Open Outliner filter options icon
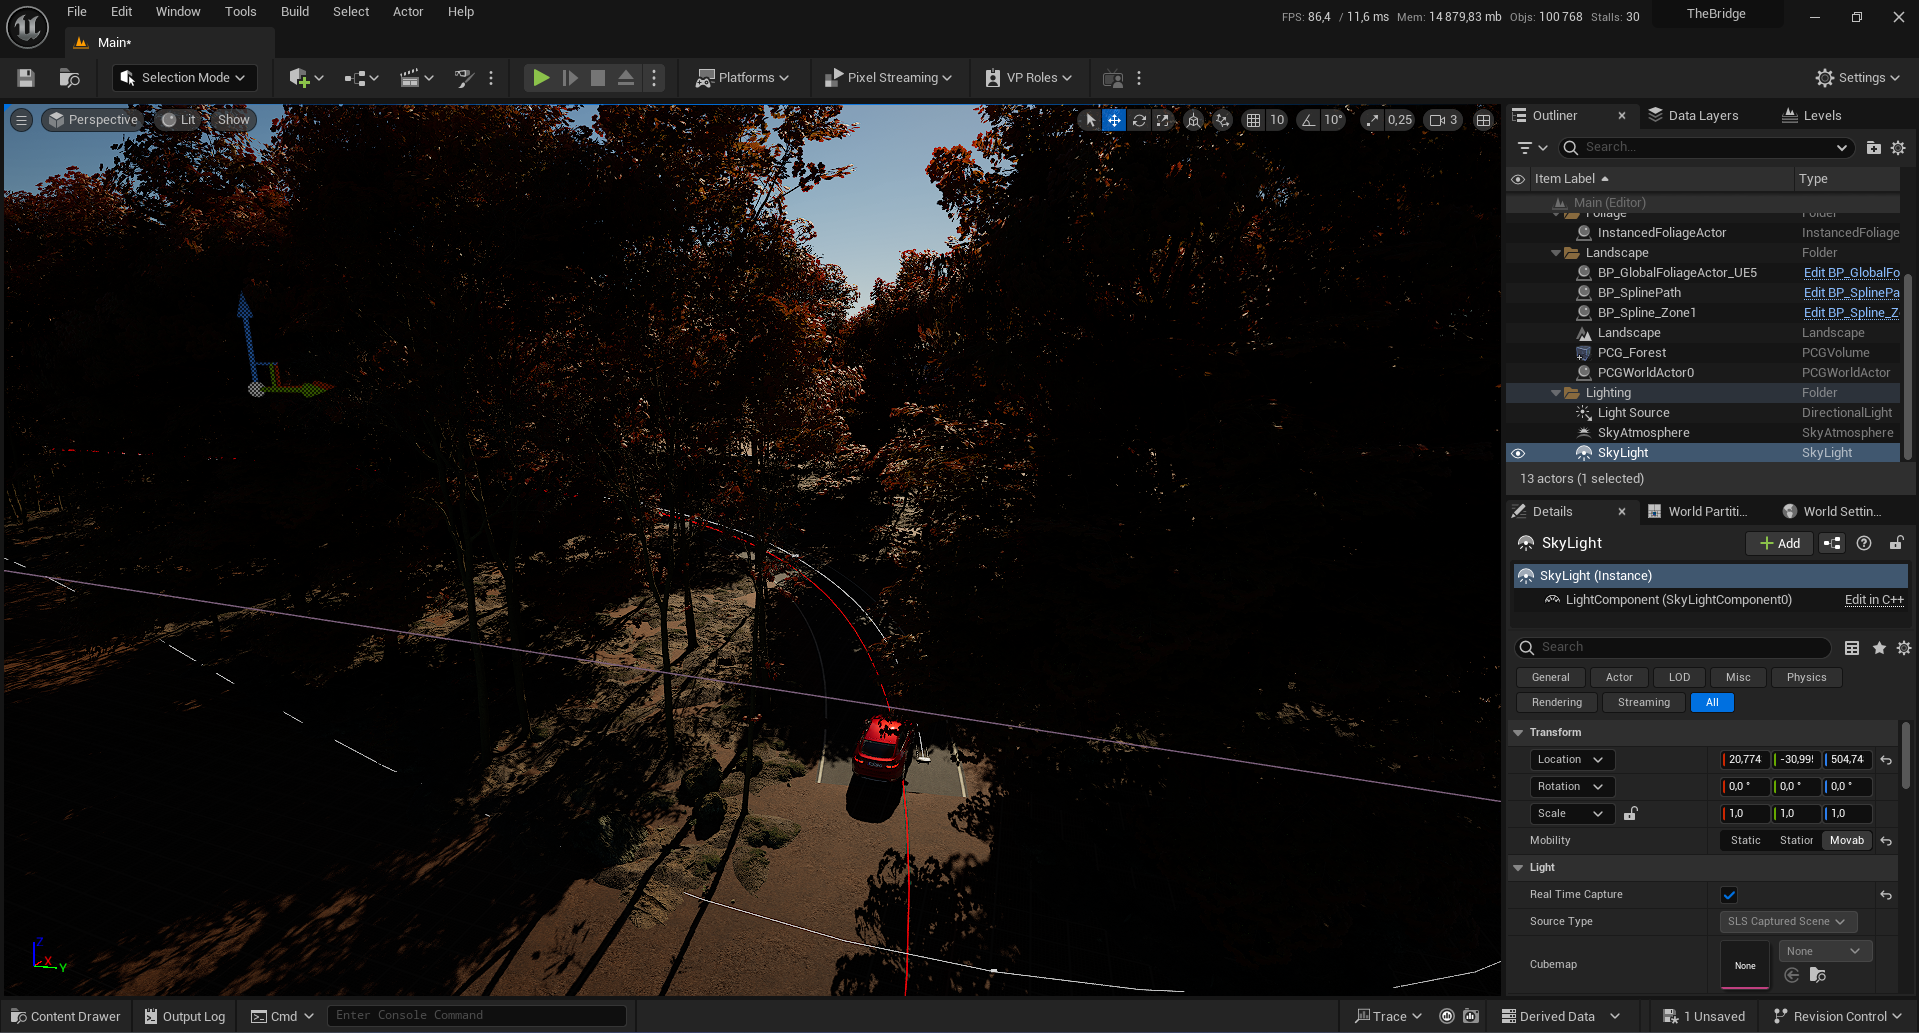The width and height of the screenshot is (1919, 1033). [1531, 148]
